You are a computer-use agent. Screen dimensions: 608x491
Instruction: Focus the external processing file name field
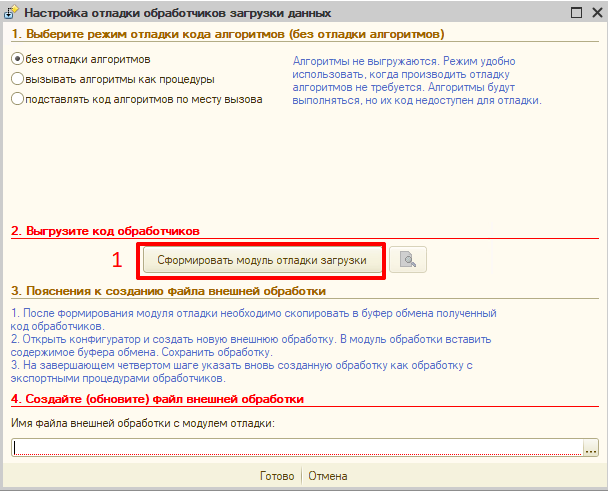(x=297, y=448)
